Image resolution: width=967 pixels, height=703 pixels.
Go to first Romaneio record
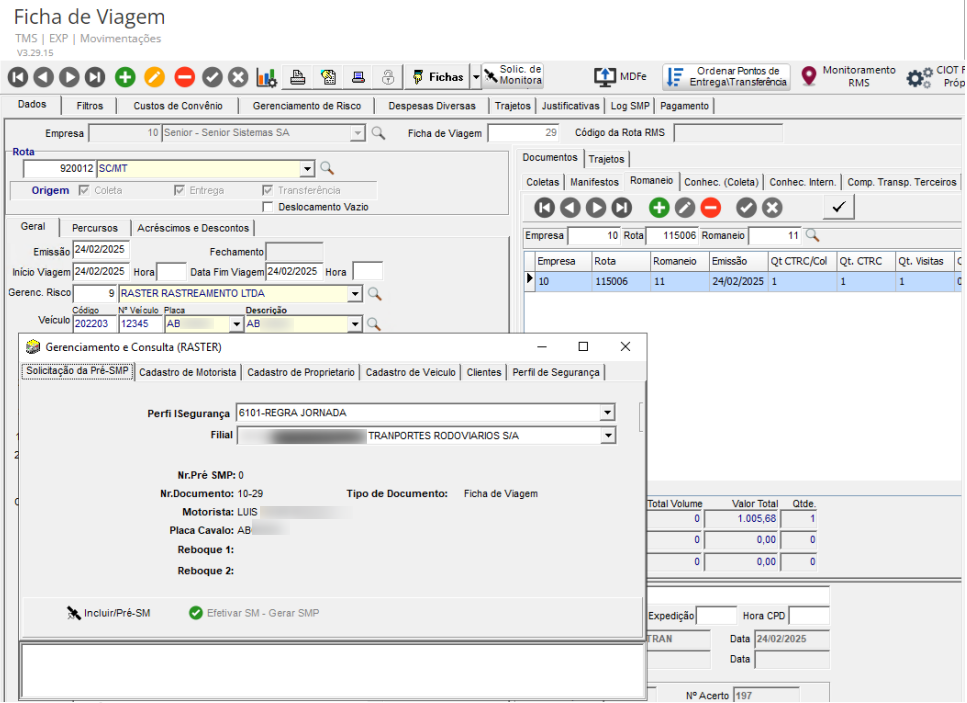pyautogui.click(x=545, y=208)
